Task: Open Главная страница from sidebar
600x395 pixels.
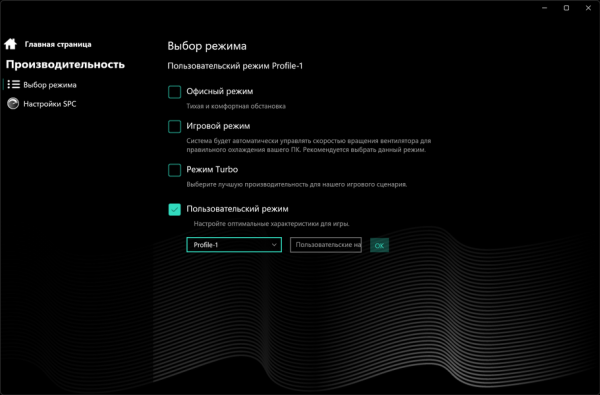Action: pos(58,44)
